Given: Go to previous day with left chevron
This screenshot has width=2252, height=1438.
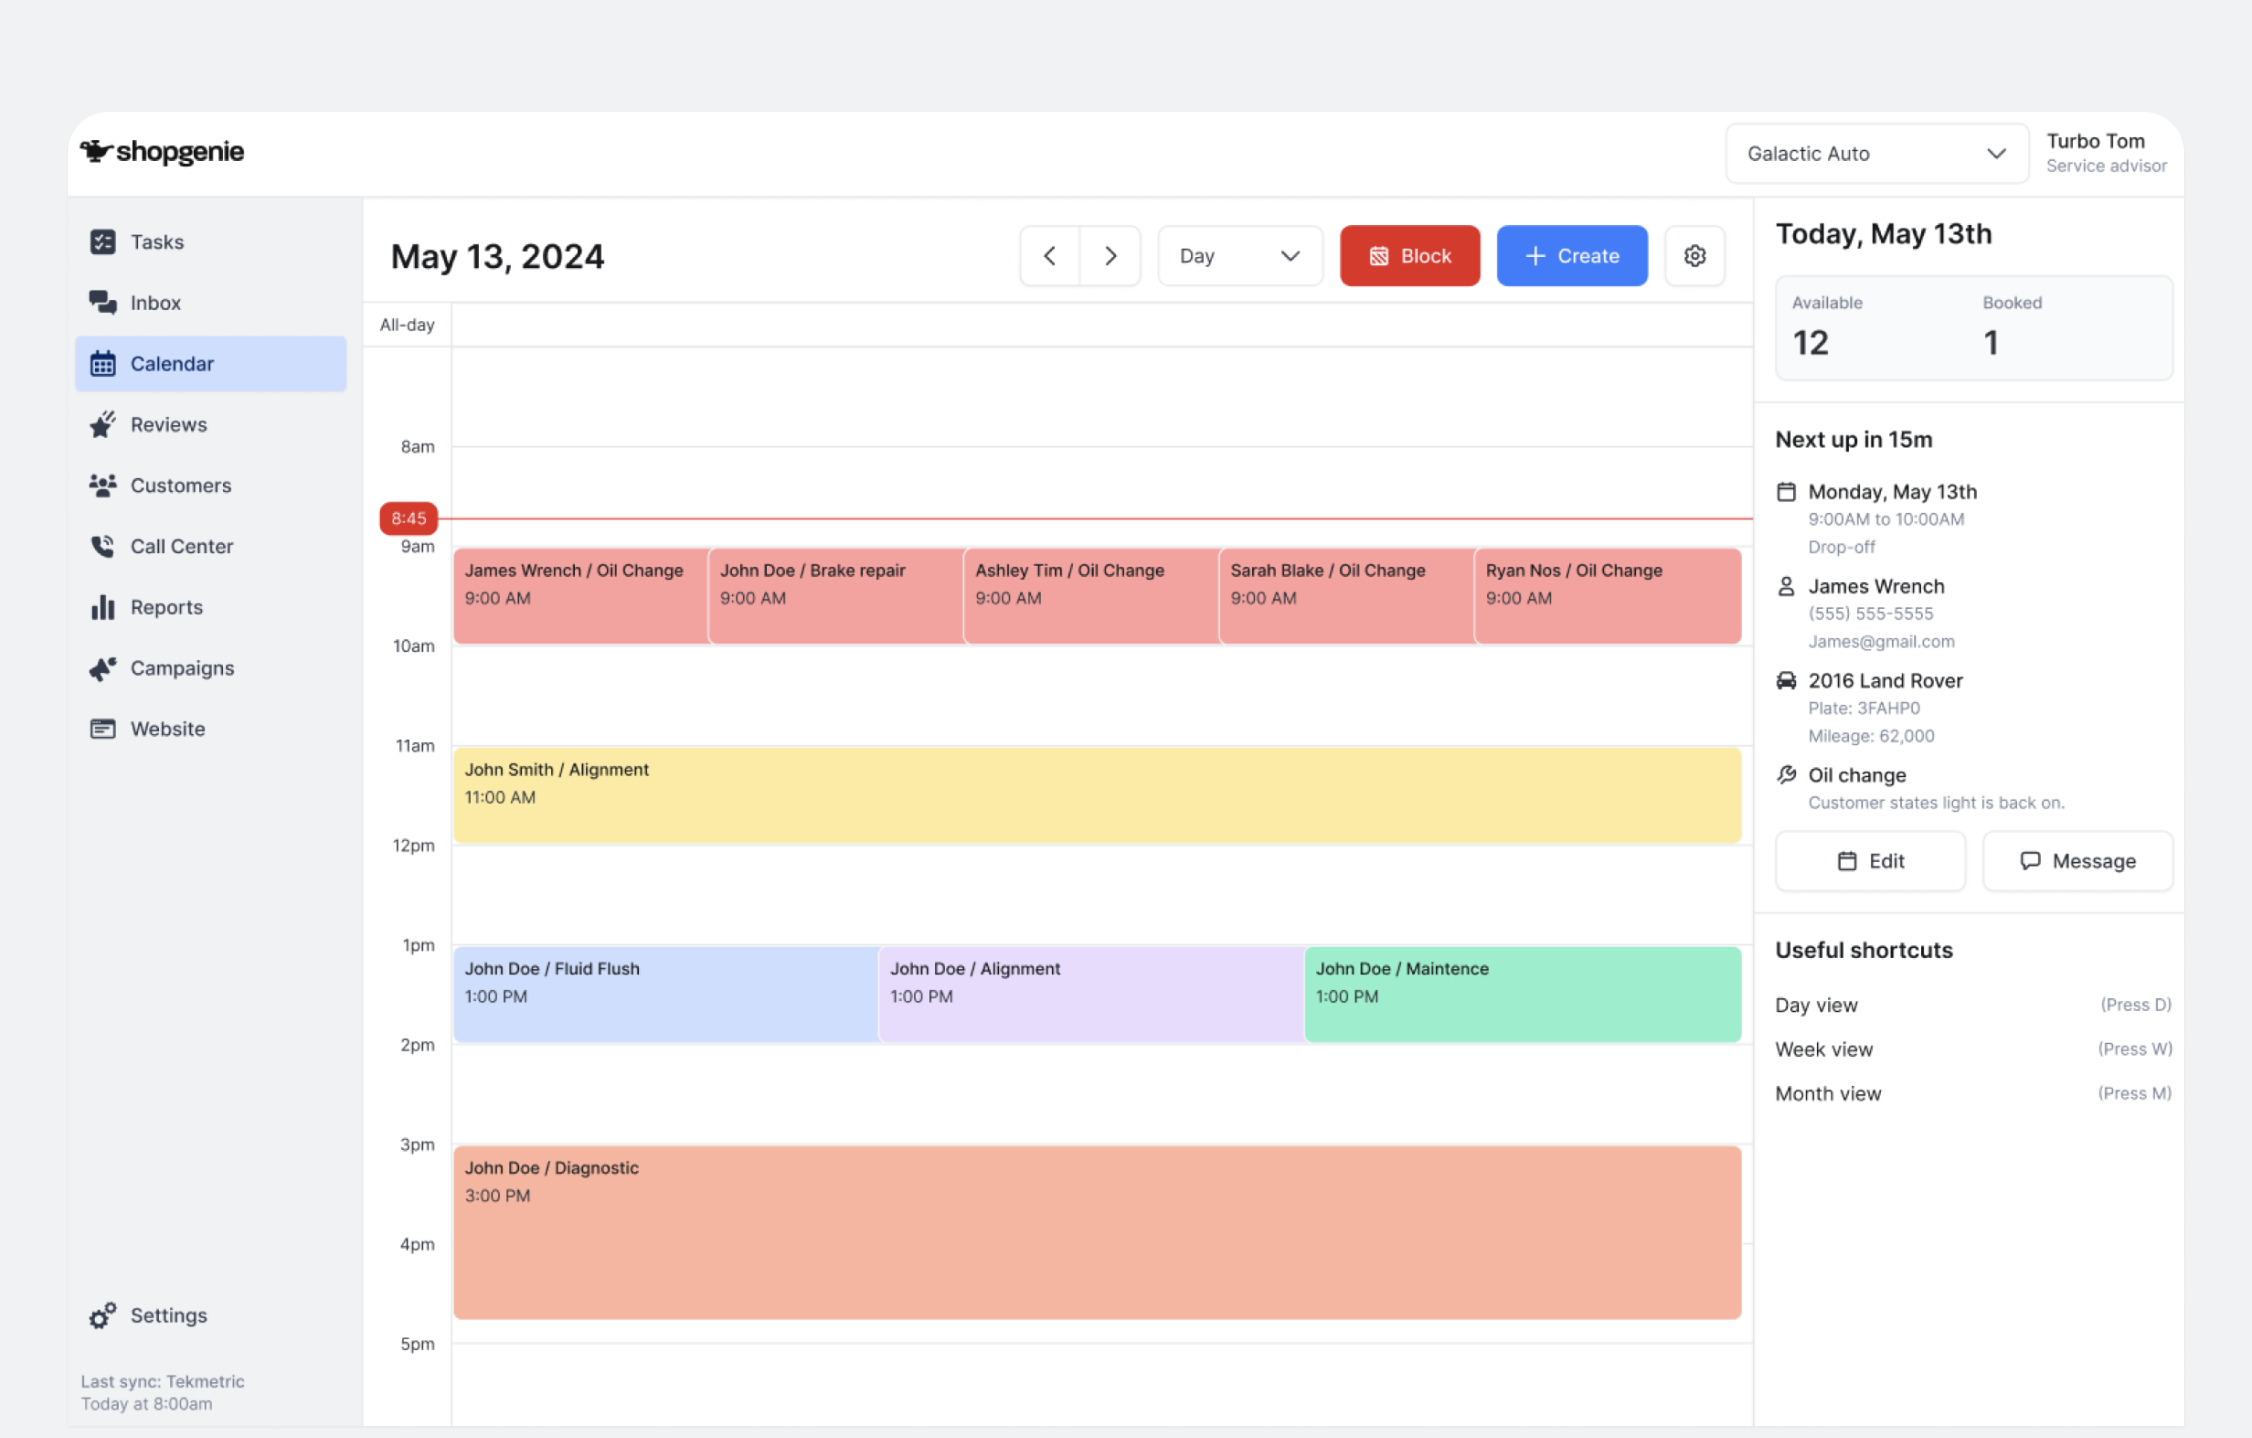Looking at the screenshot, I should point(1049,256).
